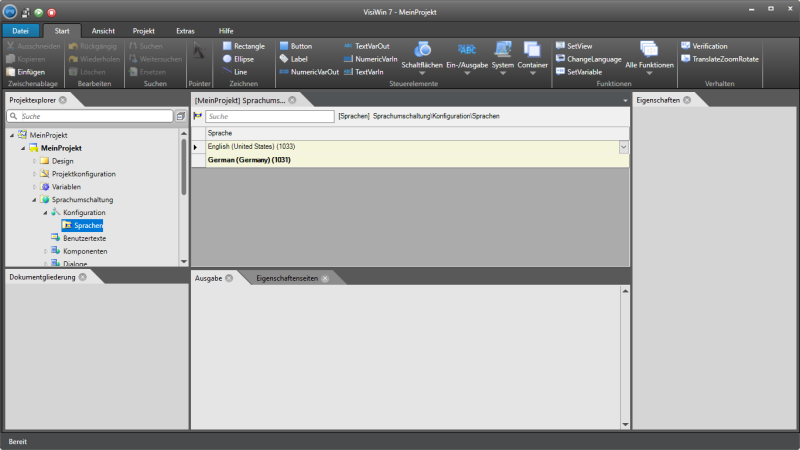Open the Datei menu
Image resolution: width=800 pixels, height=450 pixels.
[20, 31]
